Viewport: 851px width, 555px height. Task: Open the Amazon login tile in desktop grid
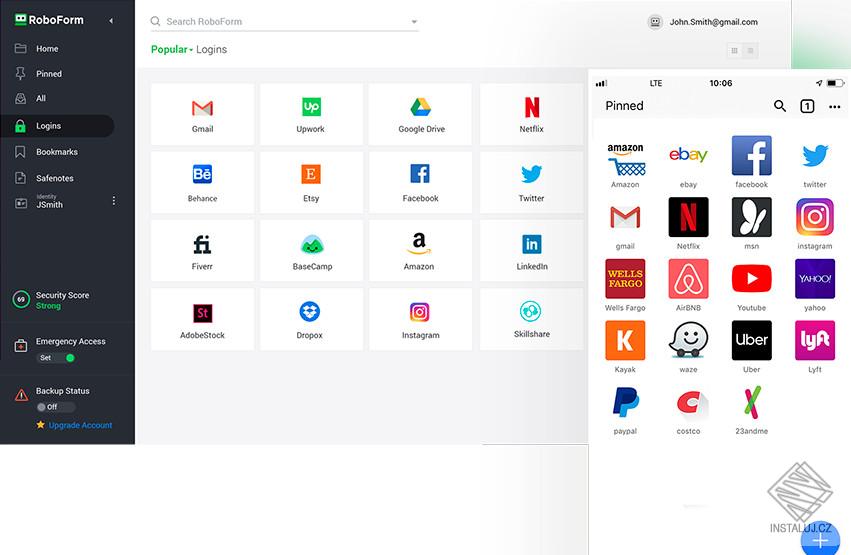[421, 251]
